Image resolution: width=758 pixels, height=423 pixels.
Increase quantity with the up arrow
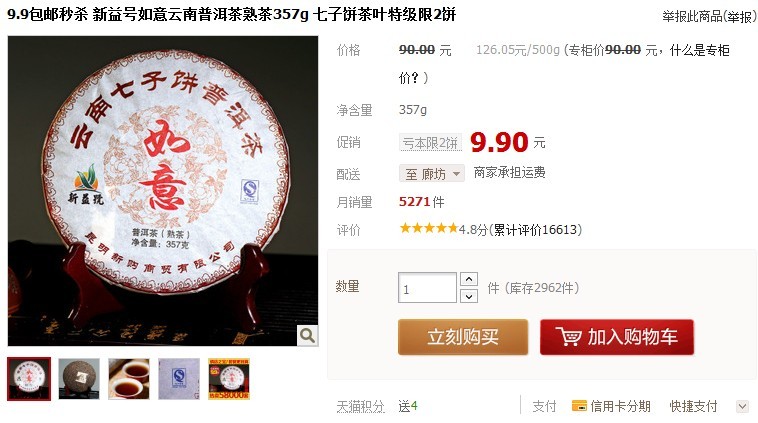[469, 279]
